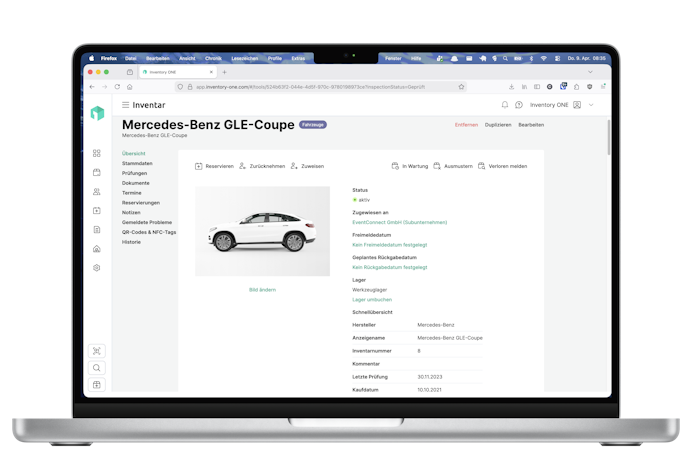Click the address bar URL
The image size is (692, 450).
[x=310, y=87]
